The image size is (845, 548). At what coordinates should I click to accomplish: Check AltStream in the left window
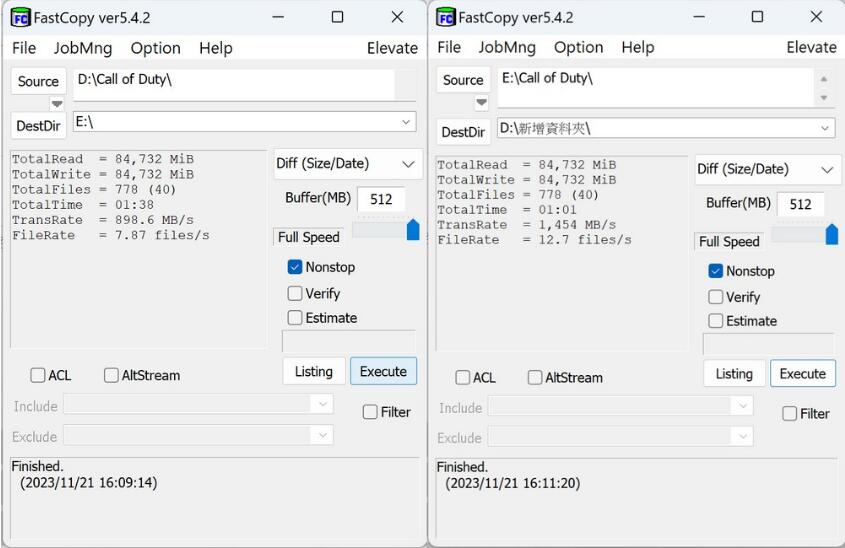pyautogui.click(x=111, y=375)
